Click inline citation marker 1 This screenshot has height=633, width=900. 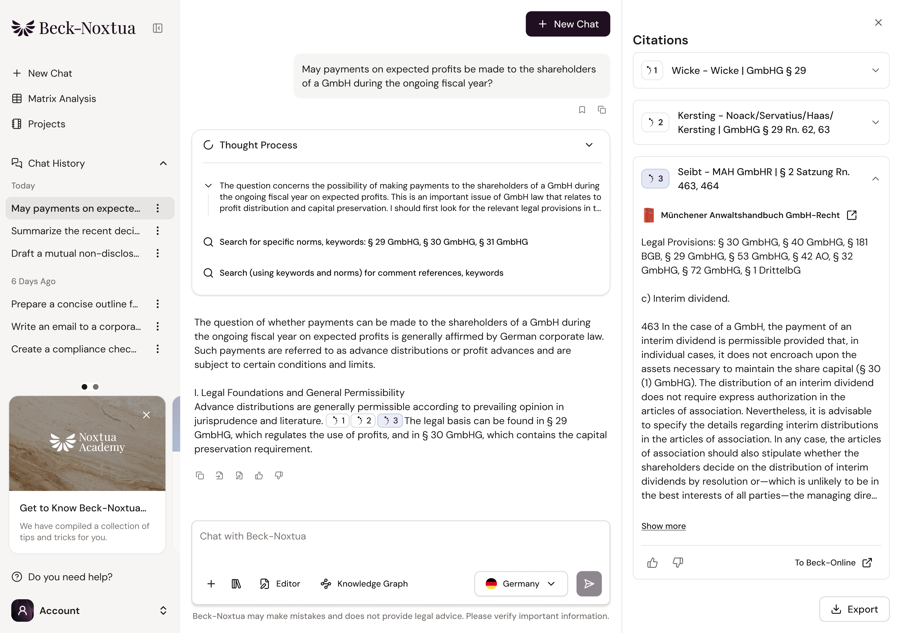[x=339, y=421]
